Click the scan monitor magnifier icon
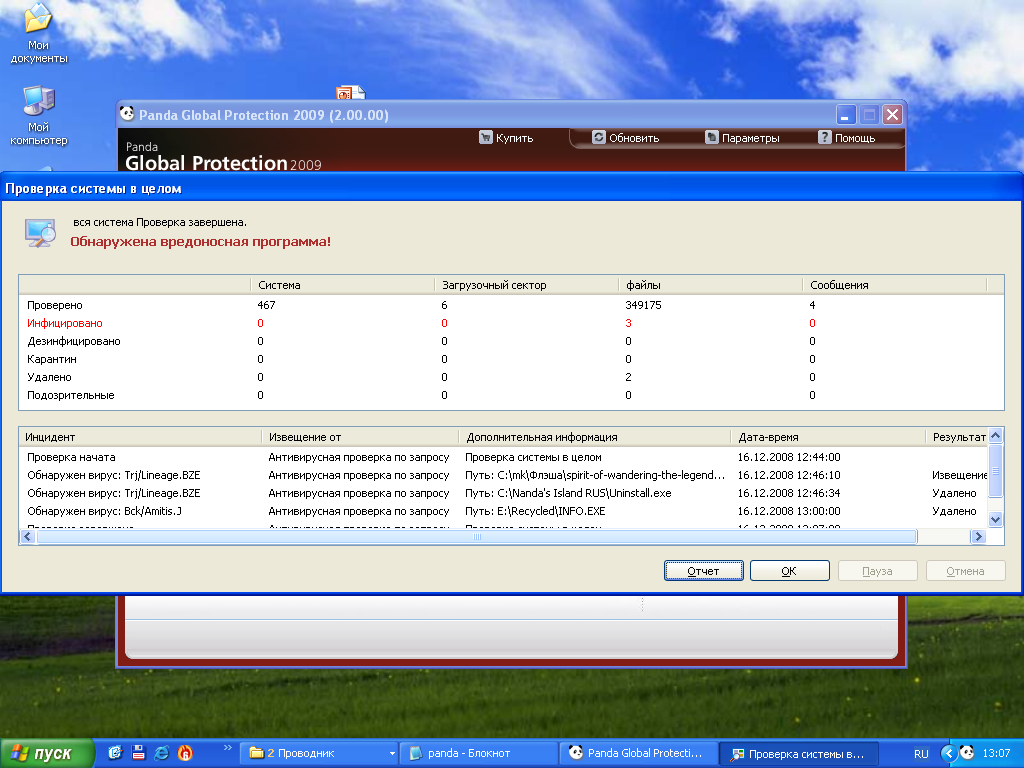1024x768 pixels. (40, 233)
